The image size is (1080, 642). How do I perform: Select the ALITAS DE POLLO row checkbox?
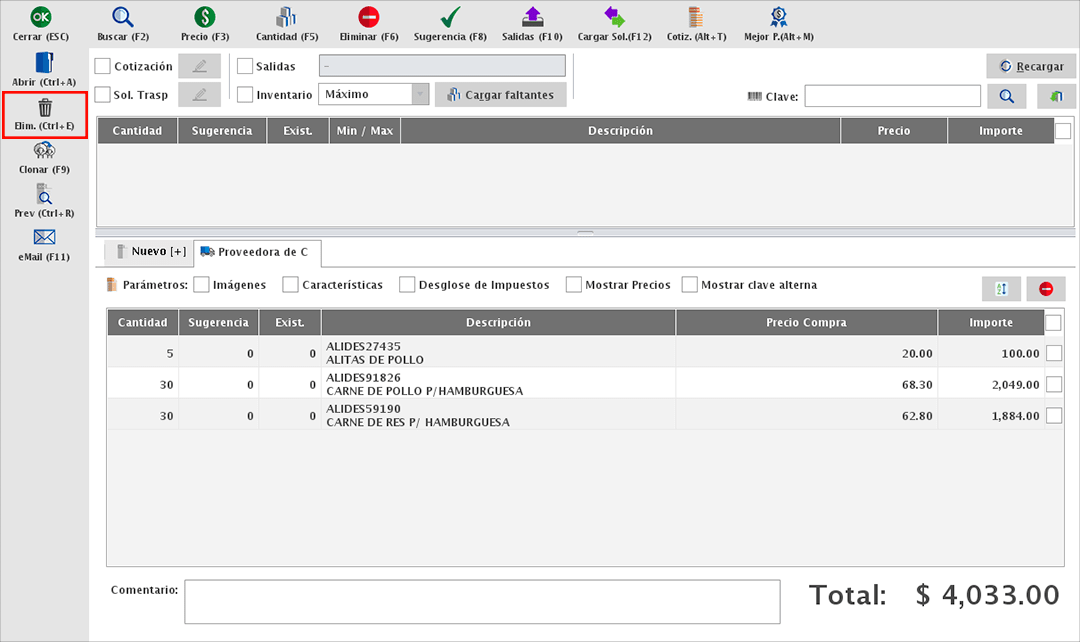pyautogui.click(x=1054, y=352)
